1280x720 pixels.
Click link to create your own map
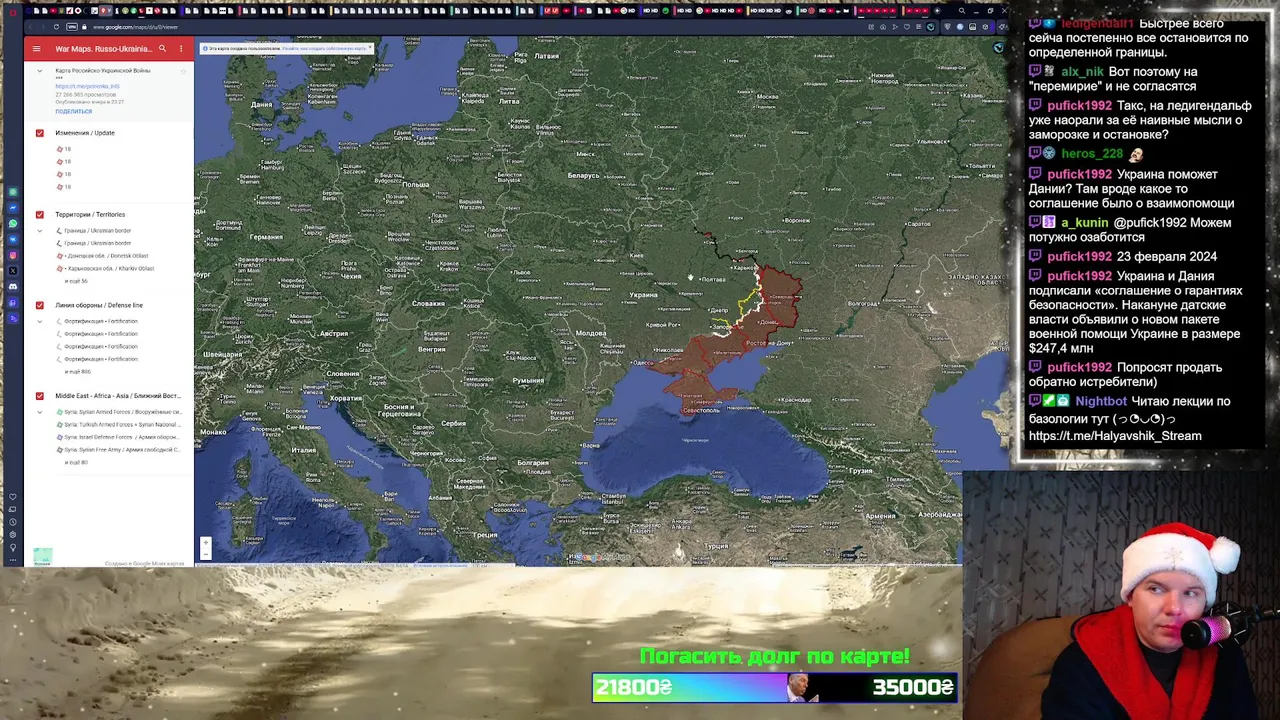click(x=326, y=48)
